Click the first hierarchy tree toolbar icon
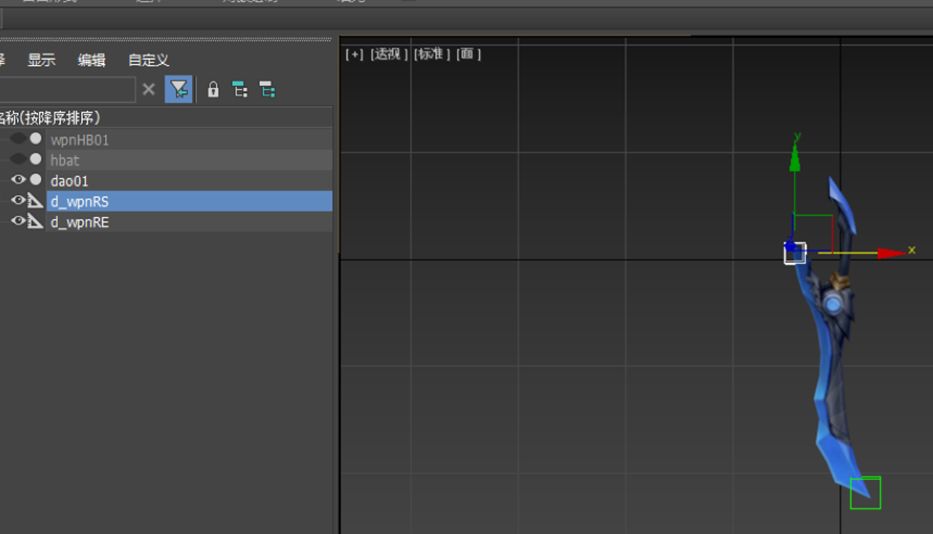The width and height of the screenshot is (933, 534). coord(240,89)
